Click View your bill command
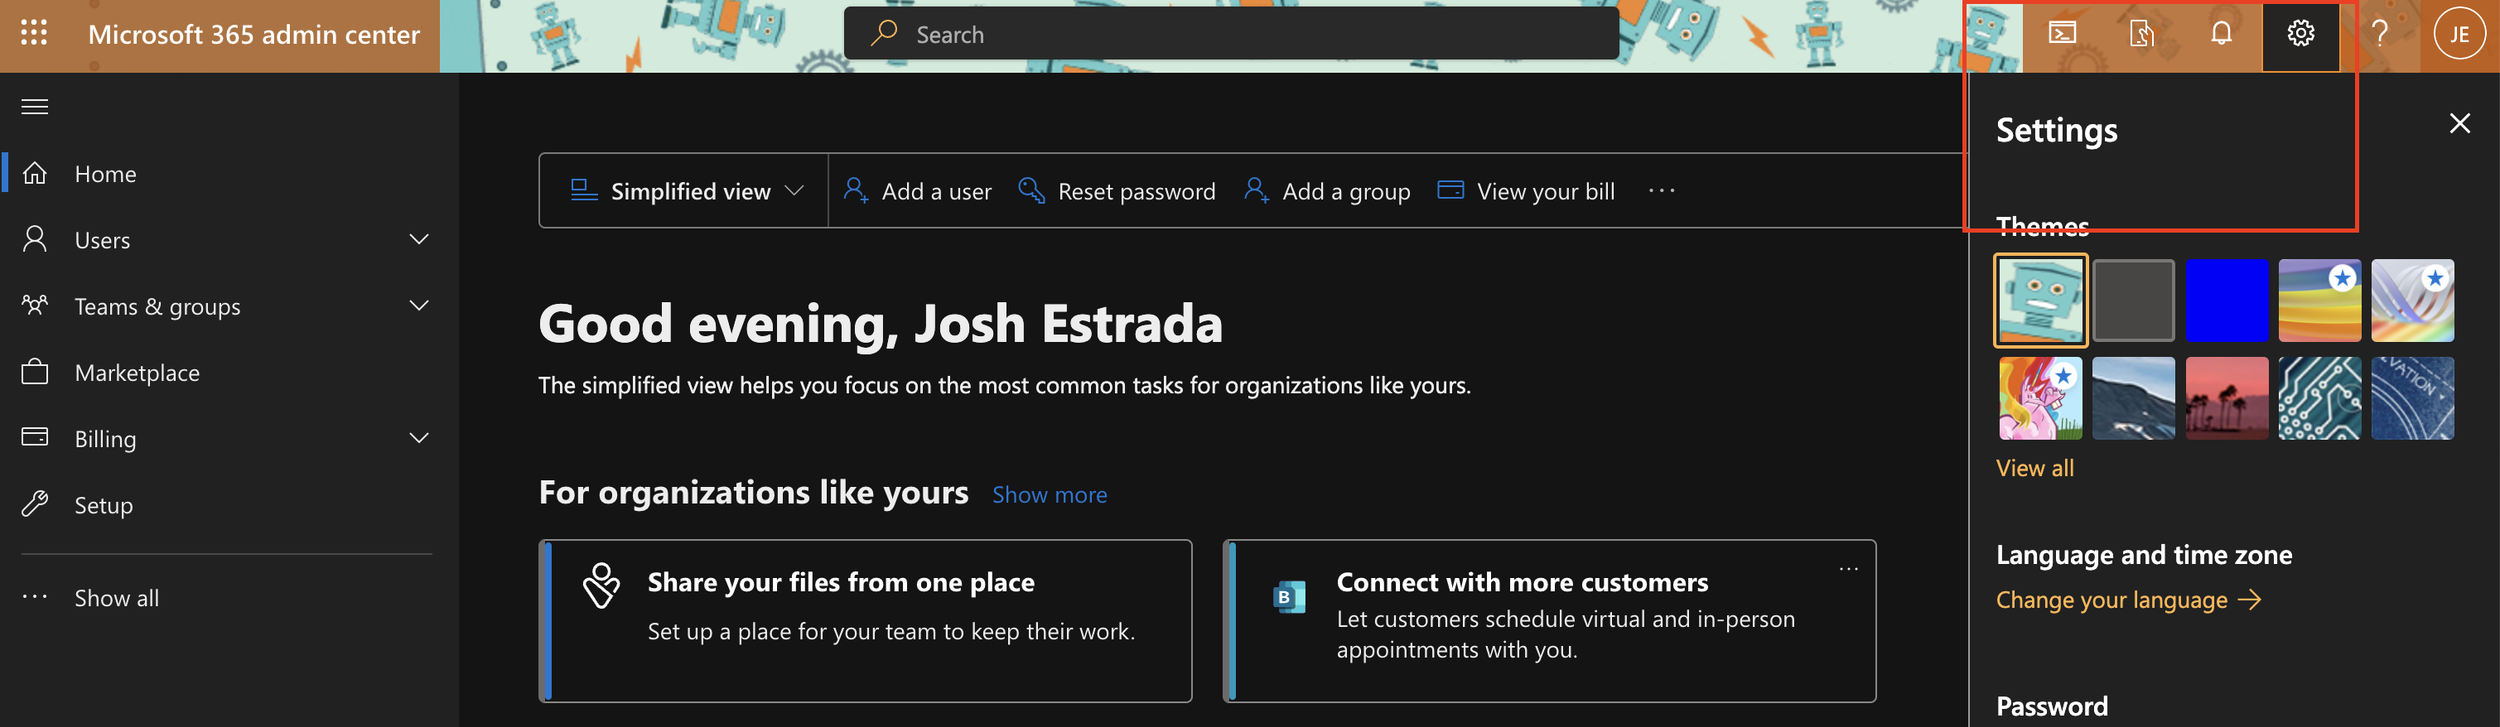This screenshot has height=727, width=2500. (x=1526, y=191)
